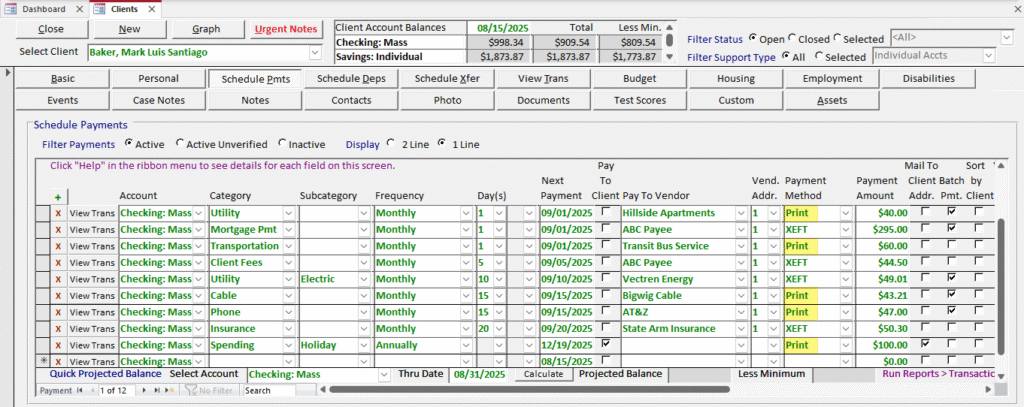Click the green plus add-row icon
This screenshot has height=407, width=1024.
click(x=58, y=197)
